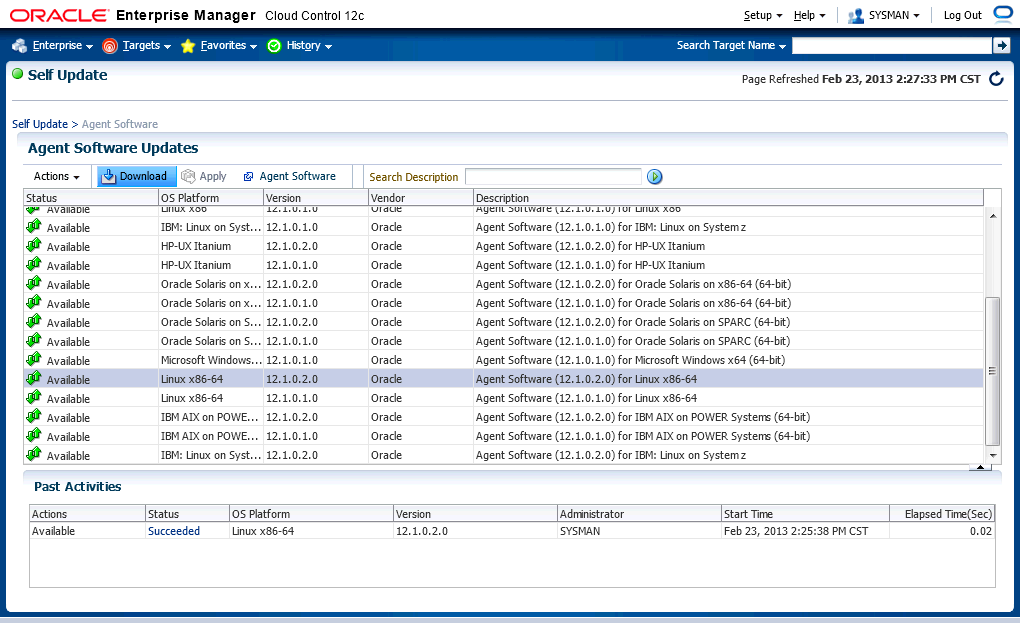Open the Succeeded status link
The height and width of the screenshot is (623, 1020).
tap(174, 531)
